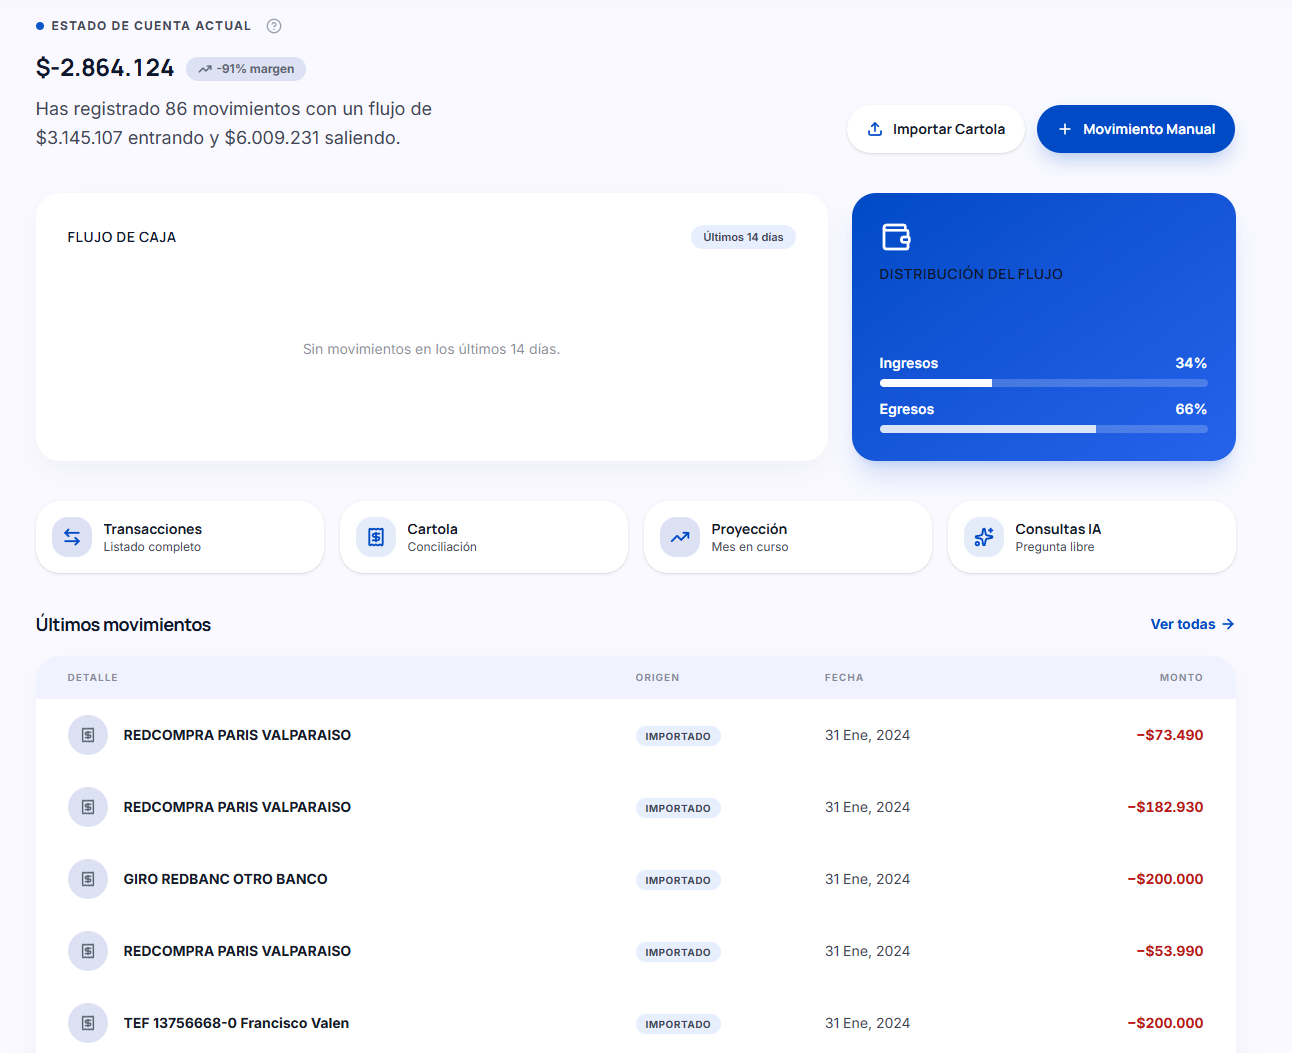Click IMPORTADO tag in GIRO REDBANC row

tap(678, 880)
